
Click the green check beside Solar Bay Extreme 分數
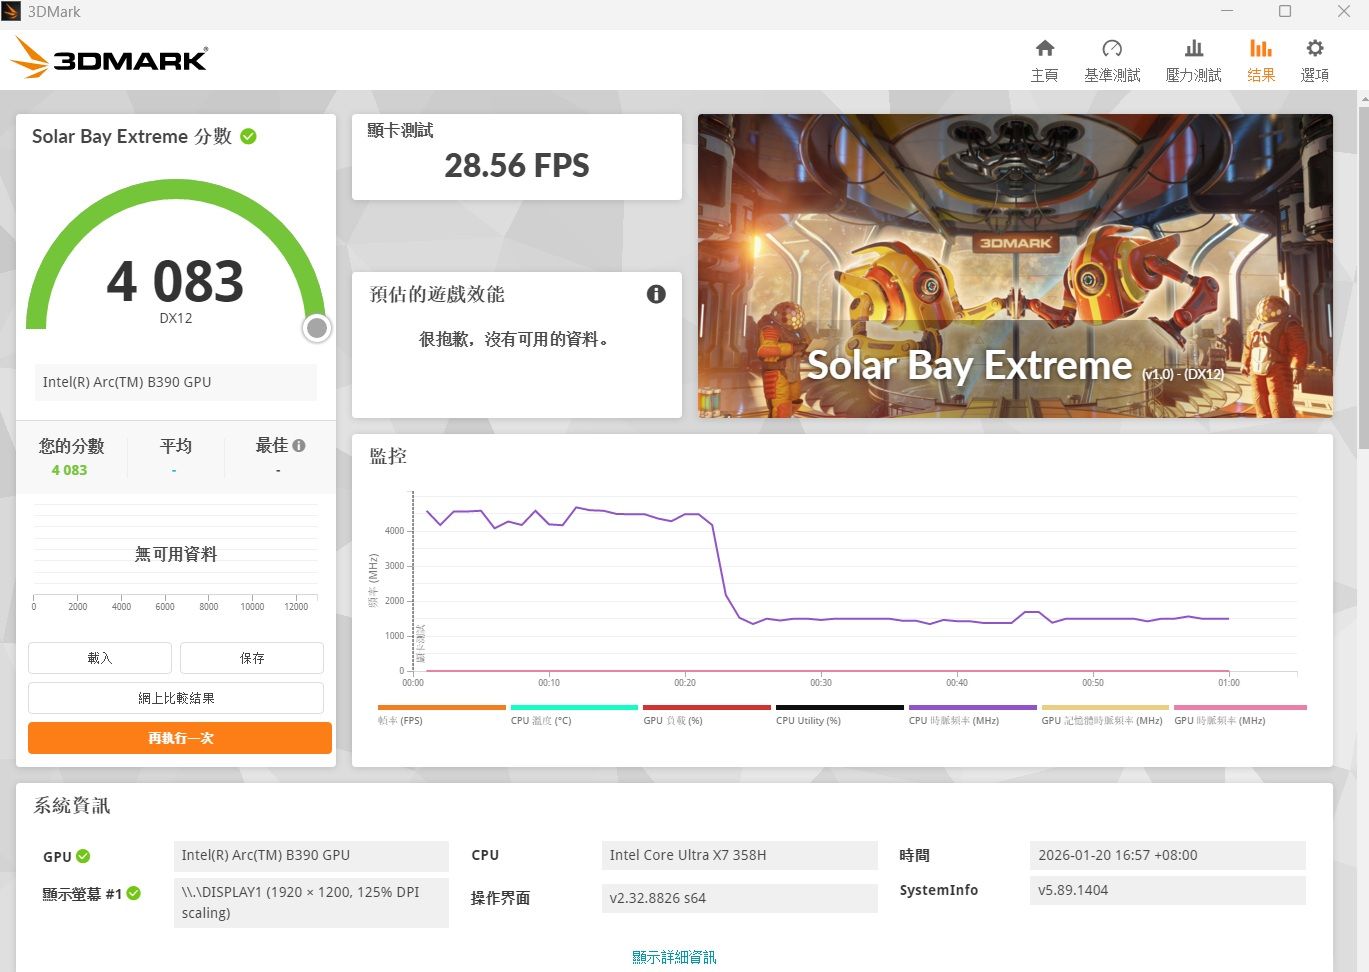point(249,136)
